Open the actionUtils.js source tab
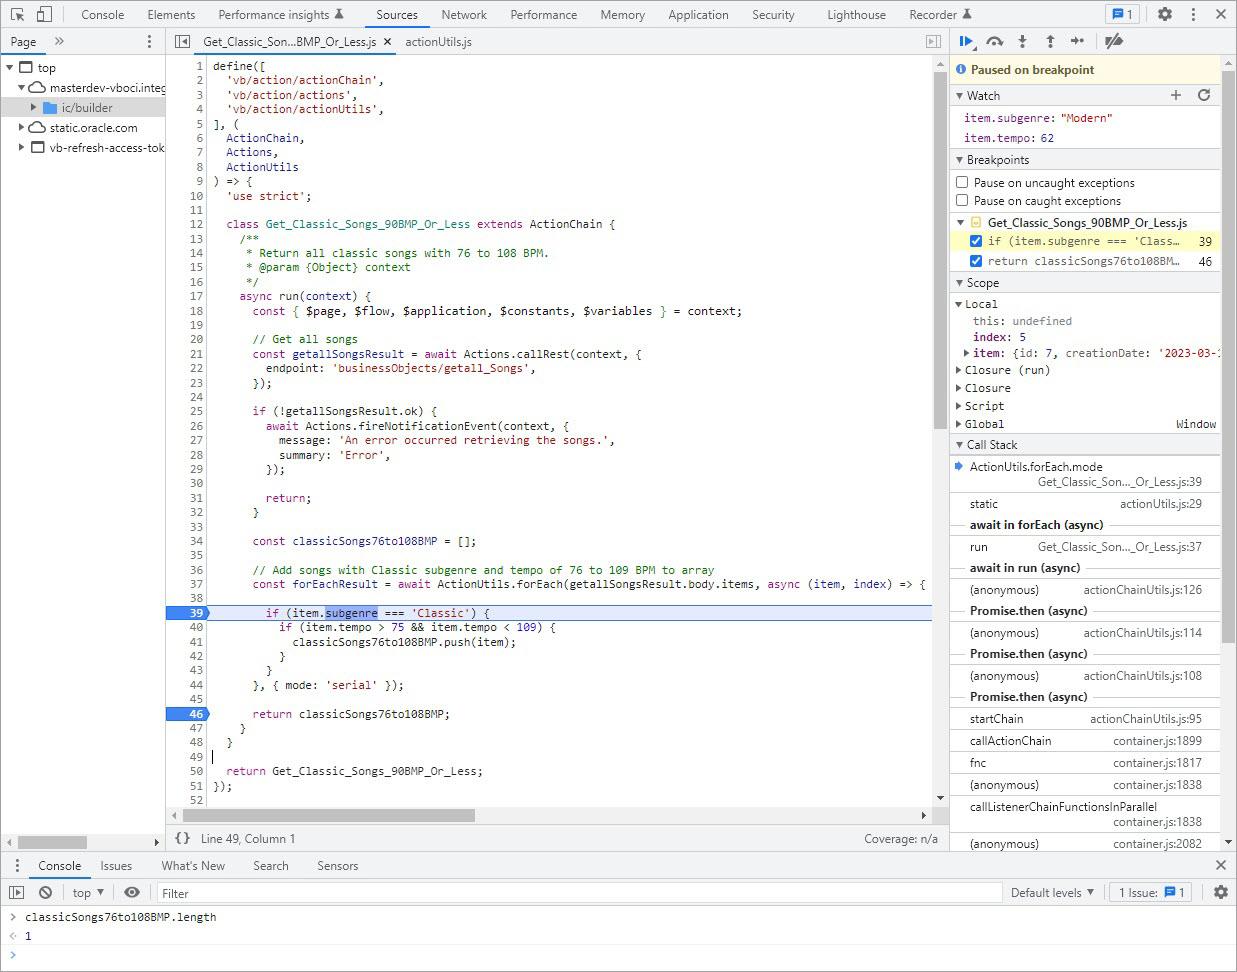Viewport: 1237px width, 972px height. pyautogui.click(x=437, y=42)
